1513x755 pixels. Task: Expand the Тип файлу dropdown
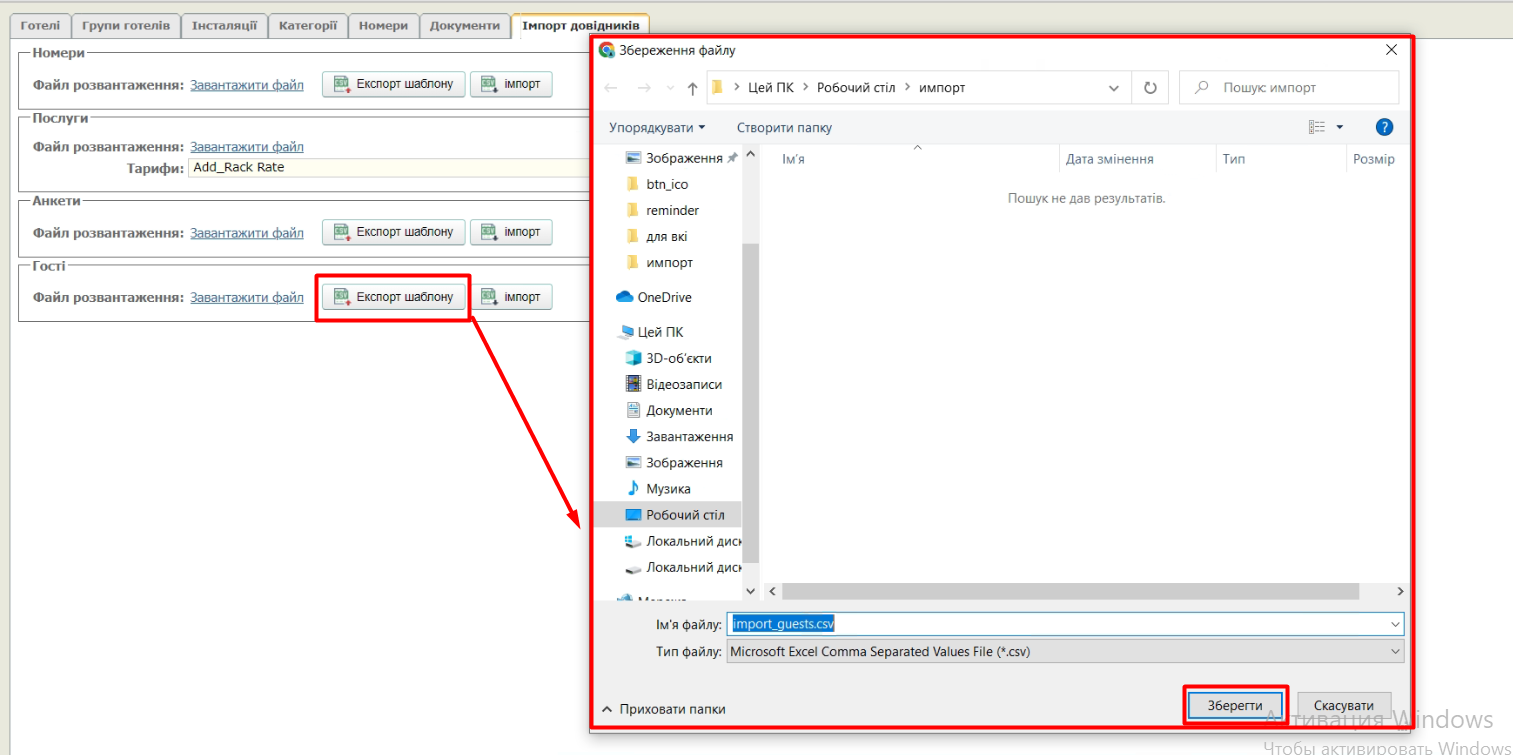[x=1396, y=651]
